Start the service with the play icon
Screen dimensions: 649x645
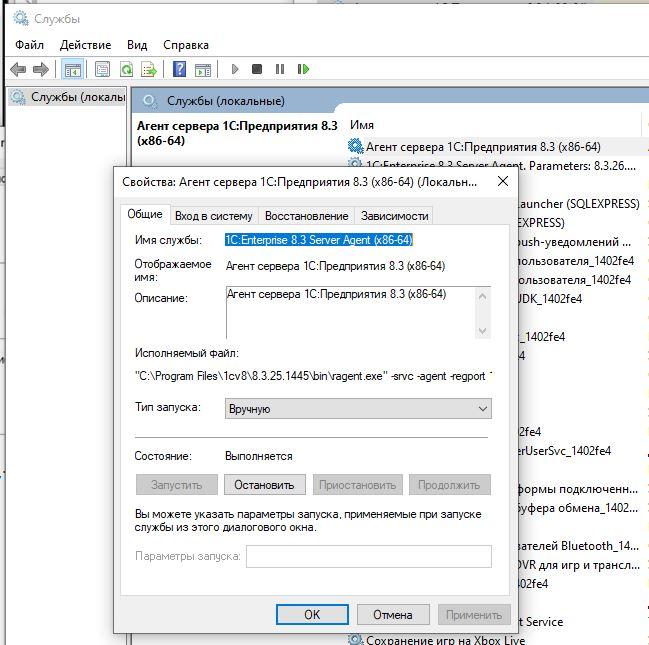click(x=235, y=69)
